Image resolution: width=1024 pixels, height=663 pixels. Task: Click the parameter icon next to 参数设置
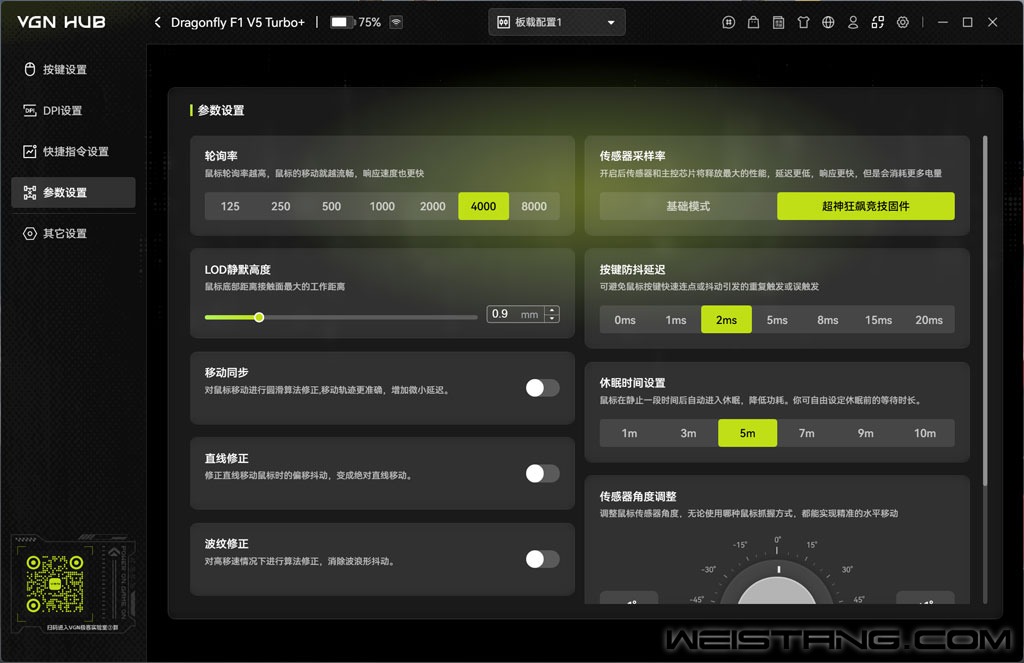[x=29, y=193]
